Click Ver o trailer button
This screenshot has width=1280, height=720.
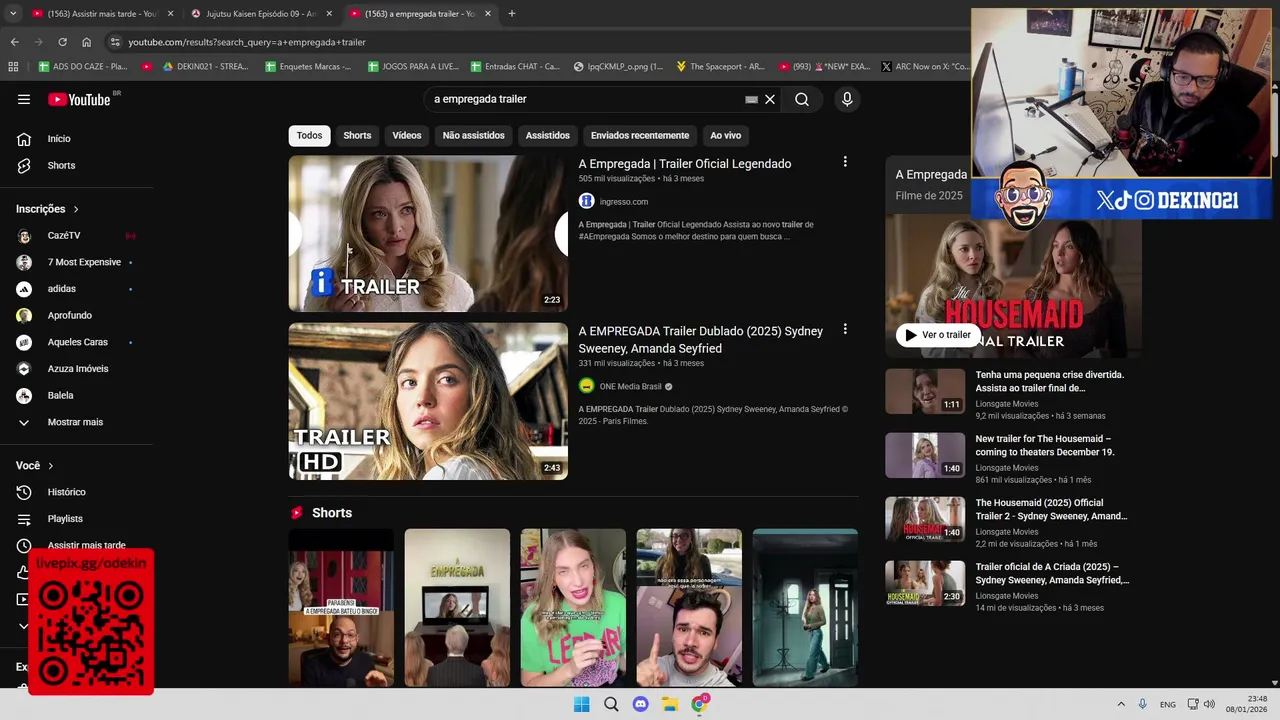tap(938, 335)
